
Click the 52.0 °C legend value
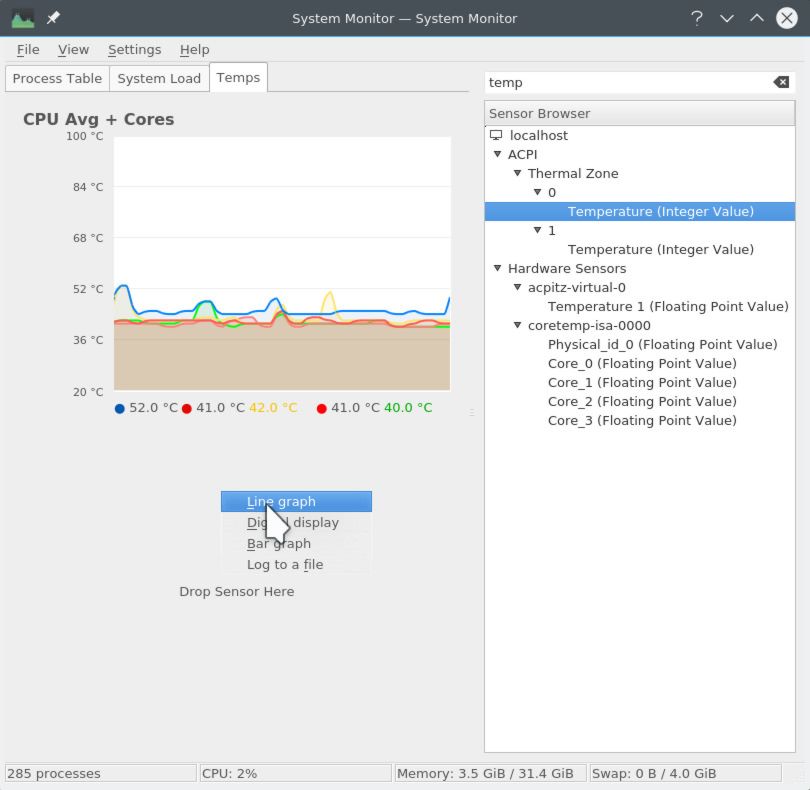153,408
